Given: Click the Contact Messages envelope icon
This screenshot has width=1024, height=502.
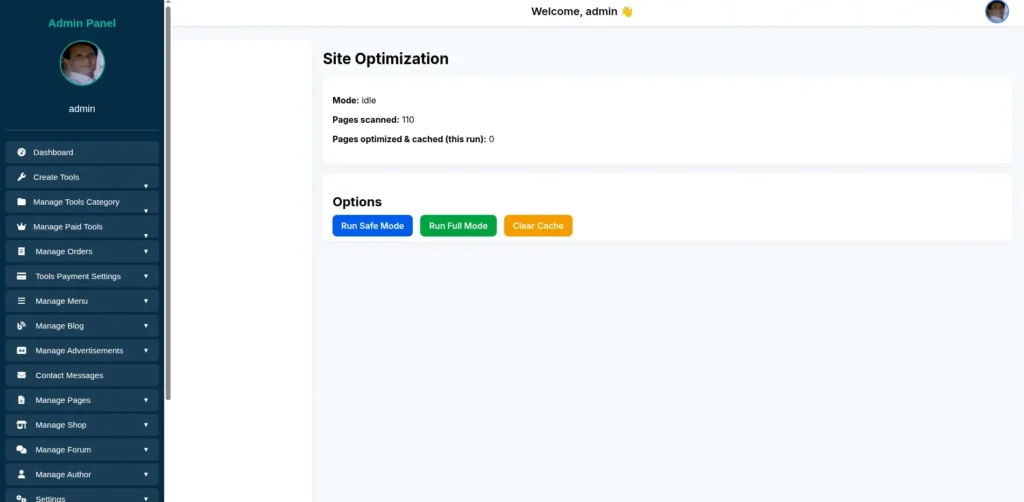Looking at the screenshot, I should 22,375.
